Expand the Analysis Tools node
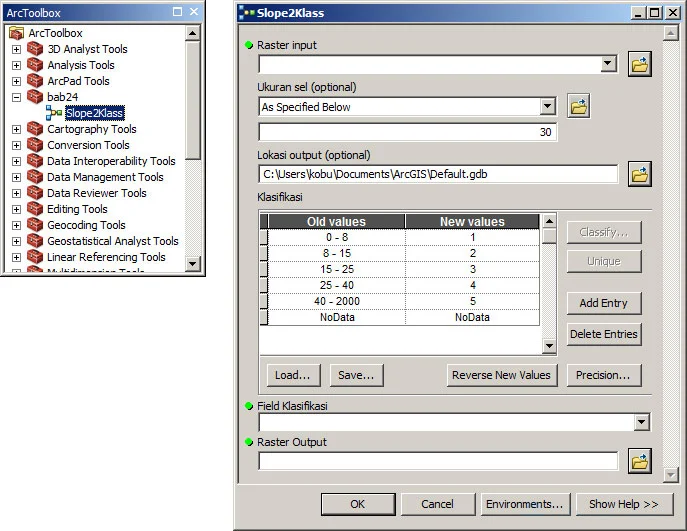The width and height of the screenshot is (687, 531). tap(16, 65)
